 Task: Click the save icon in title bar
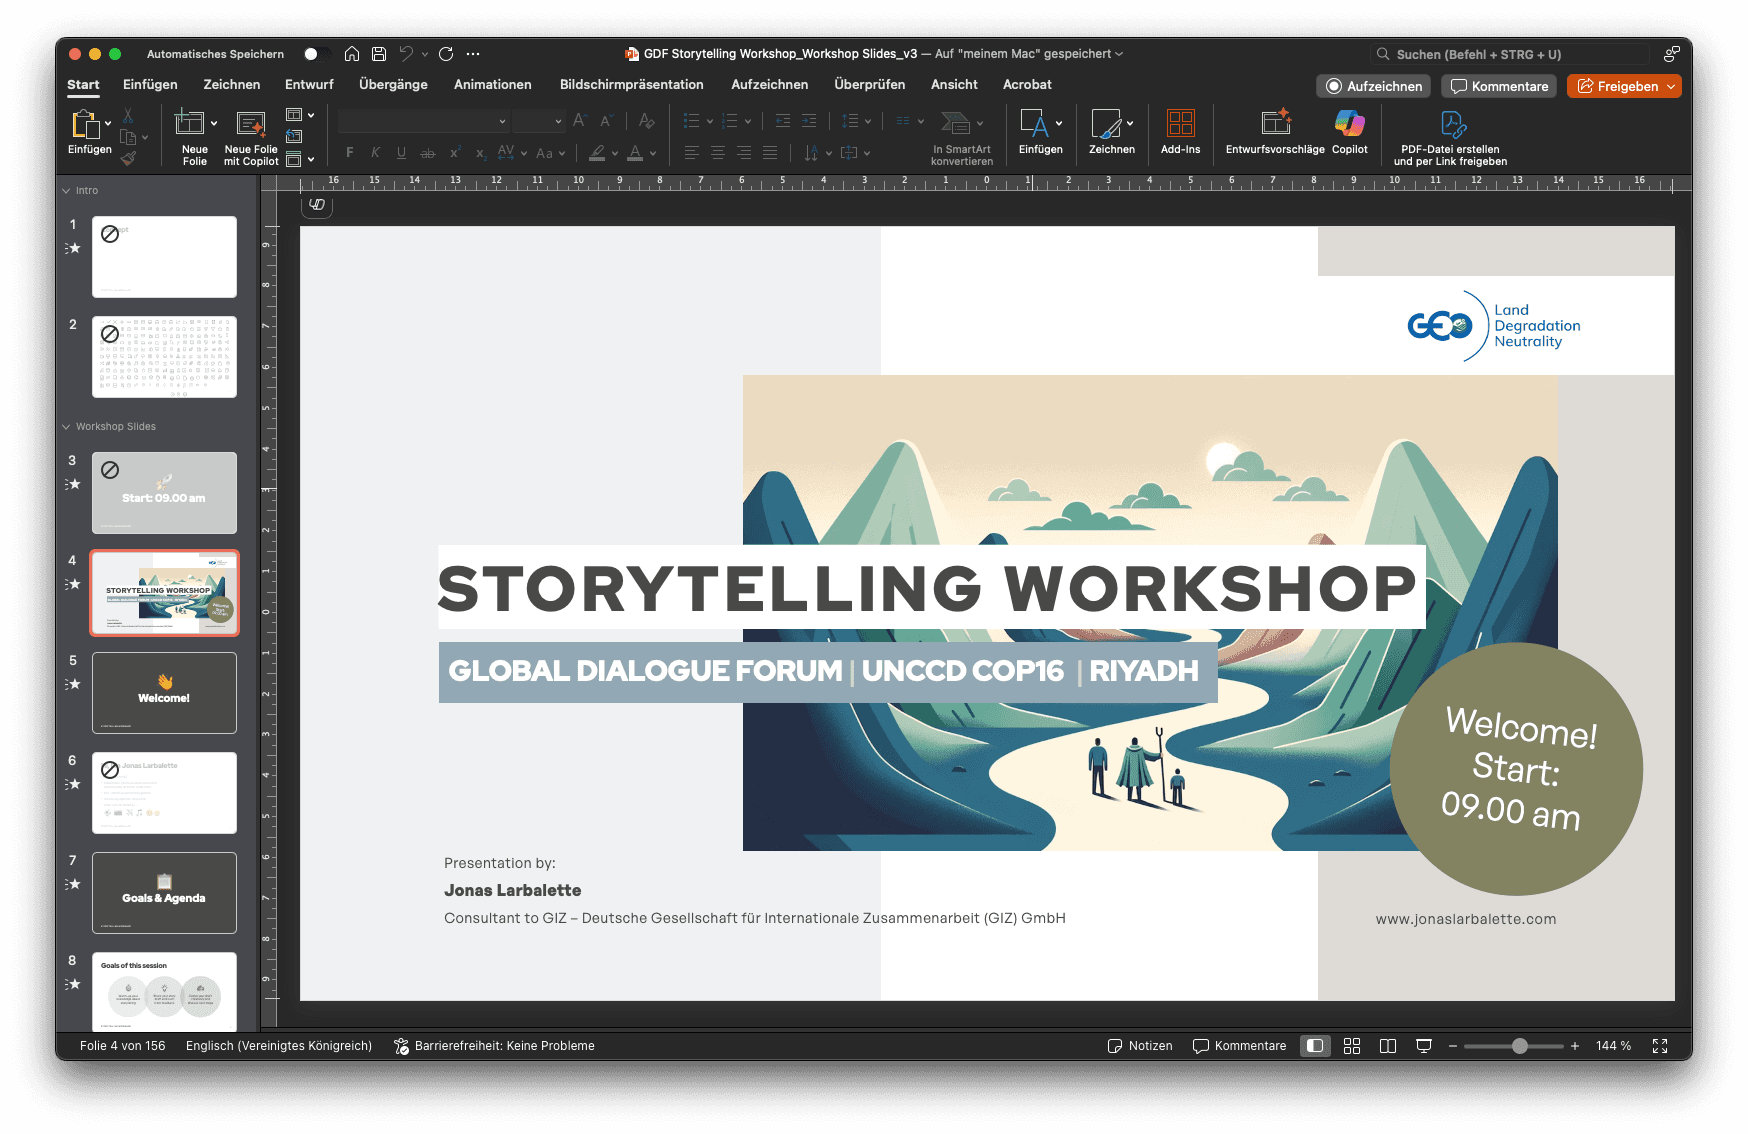point(379,54)
